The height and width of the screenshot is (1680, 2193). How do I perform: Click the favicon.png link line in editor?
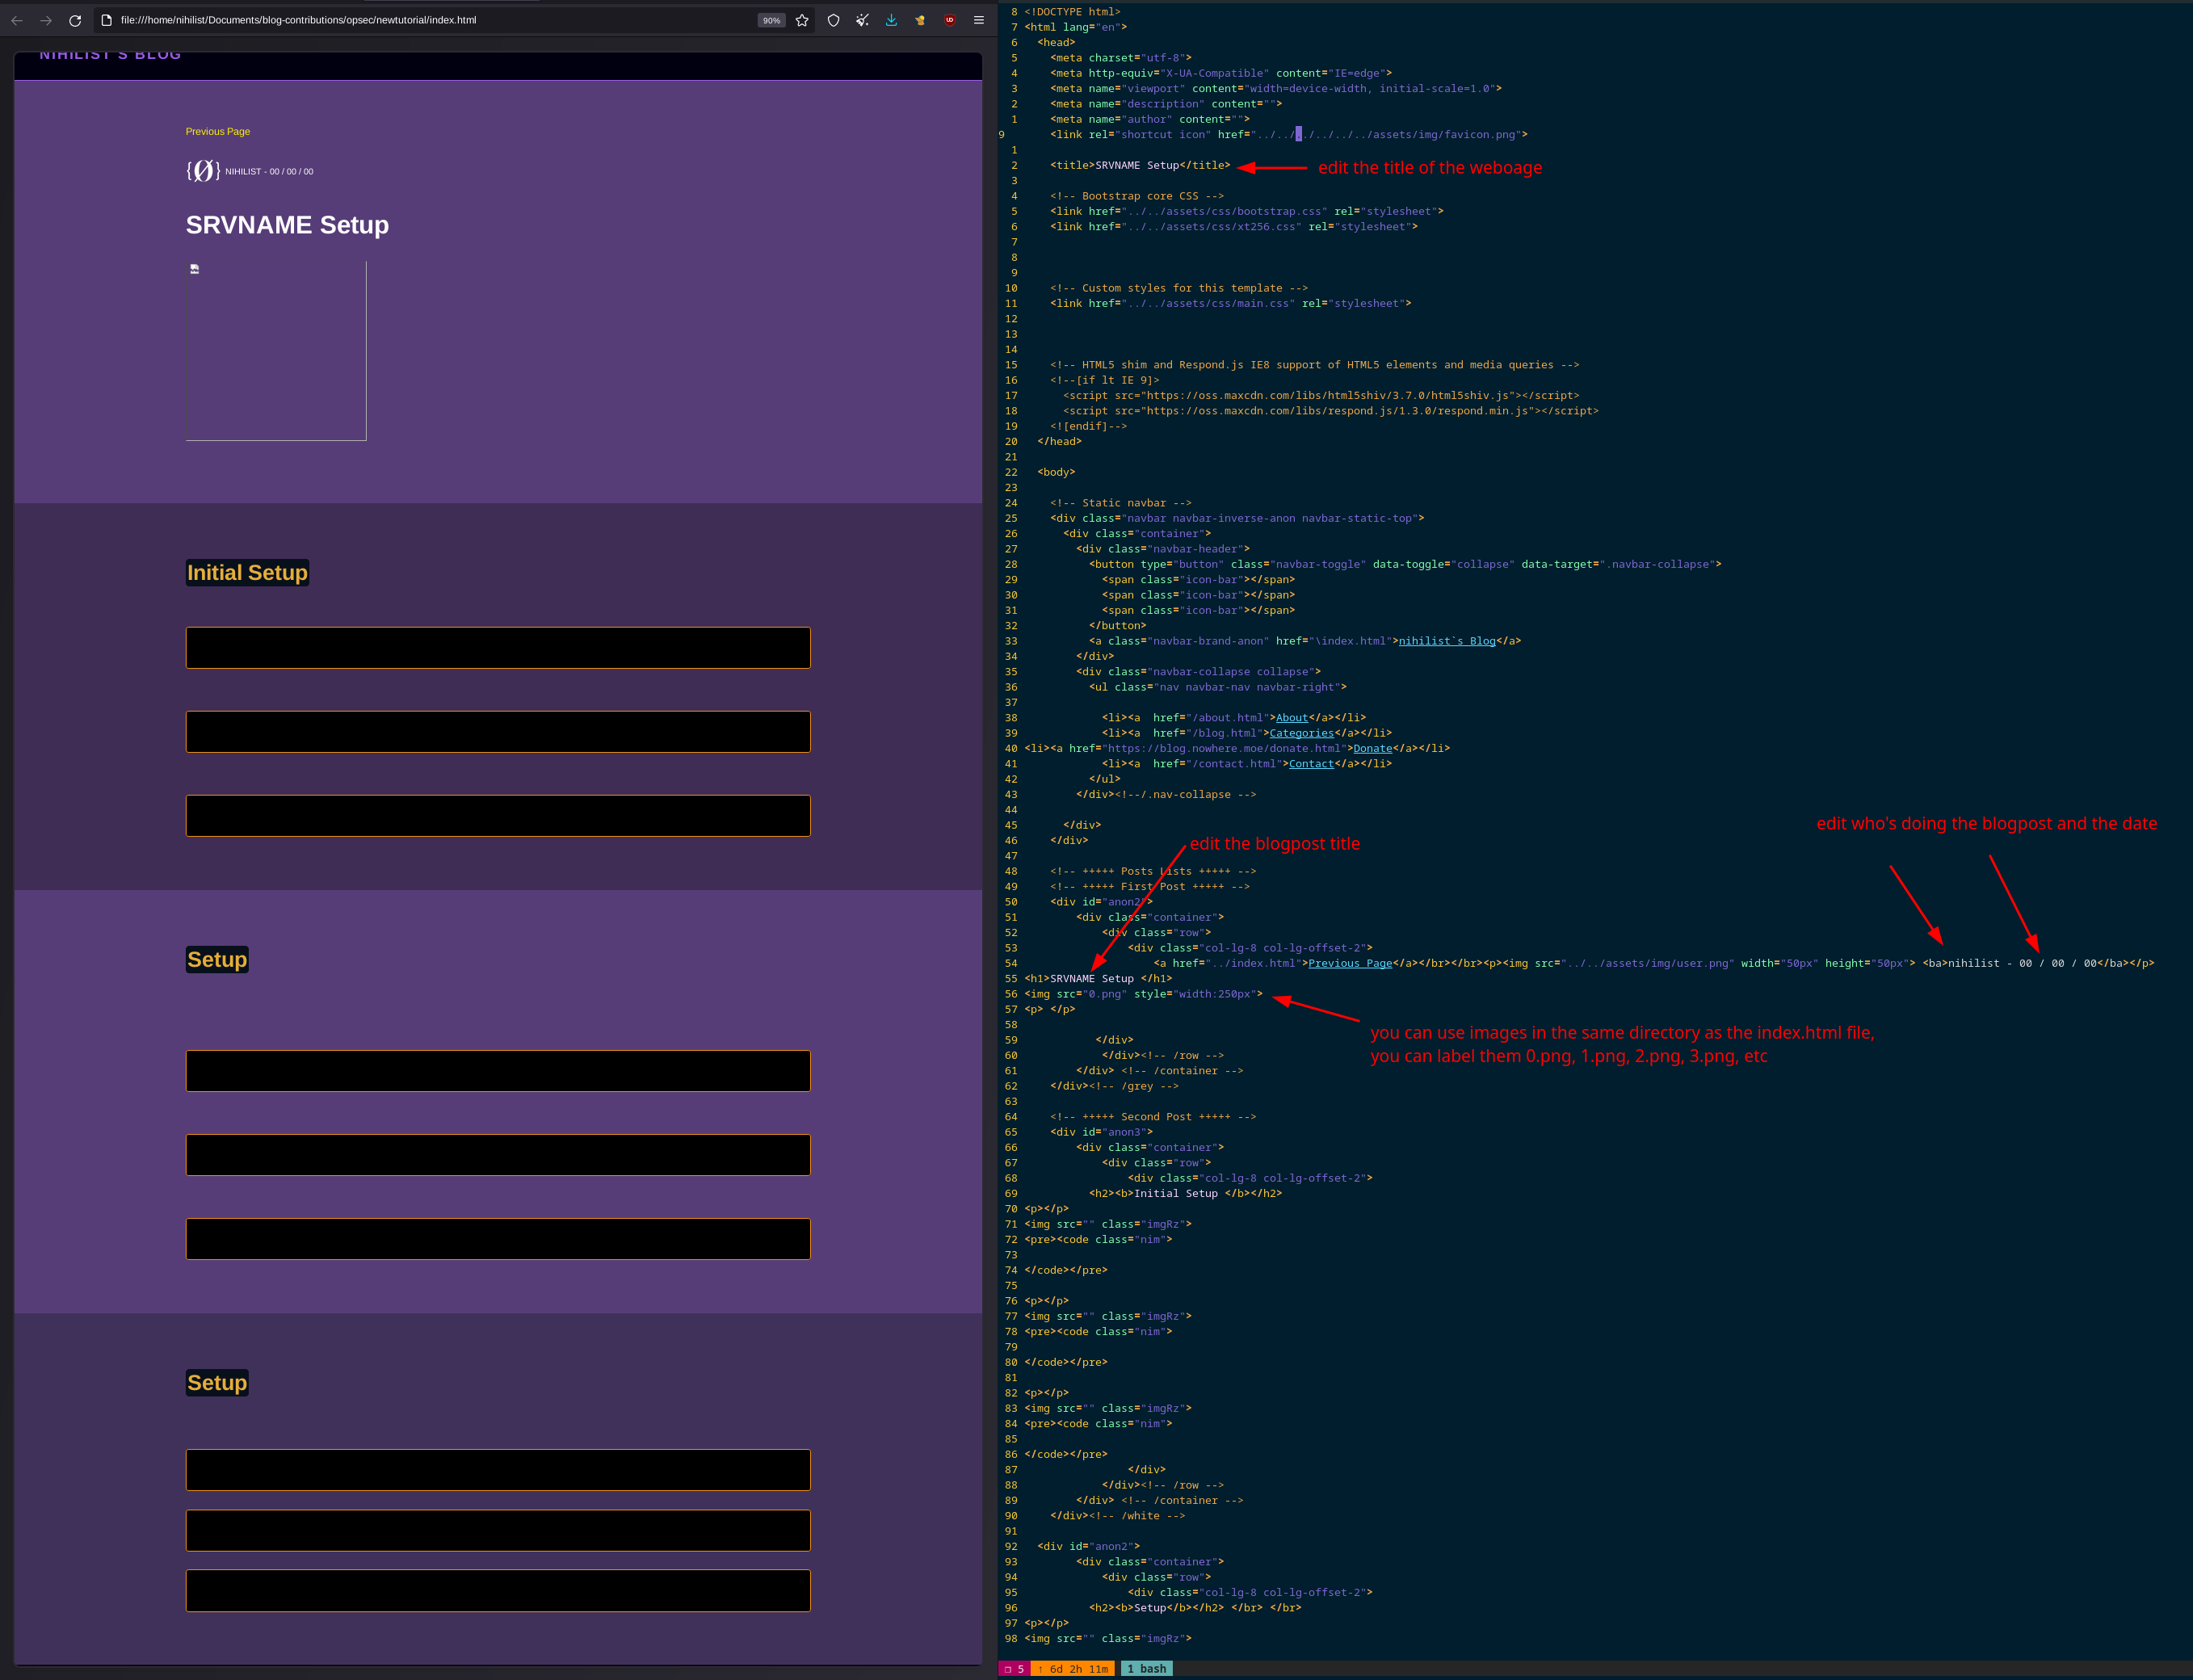click(x=1289, y=134)
